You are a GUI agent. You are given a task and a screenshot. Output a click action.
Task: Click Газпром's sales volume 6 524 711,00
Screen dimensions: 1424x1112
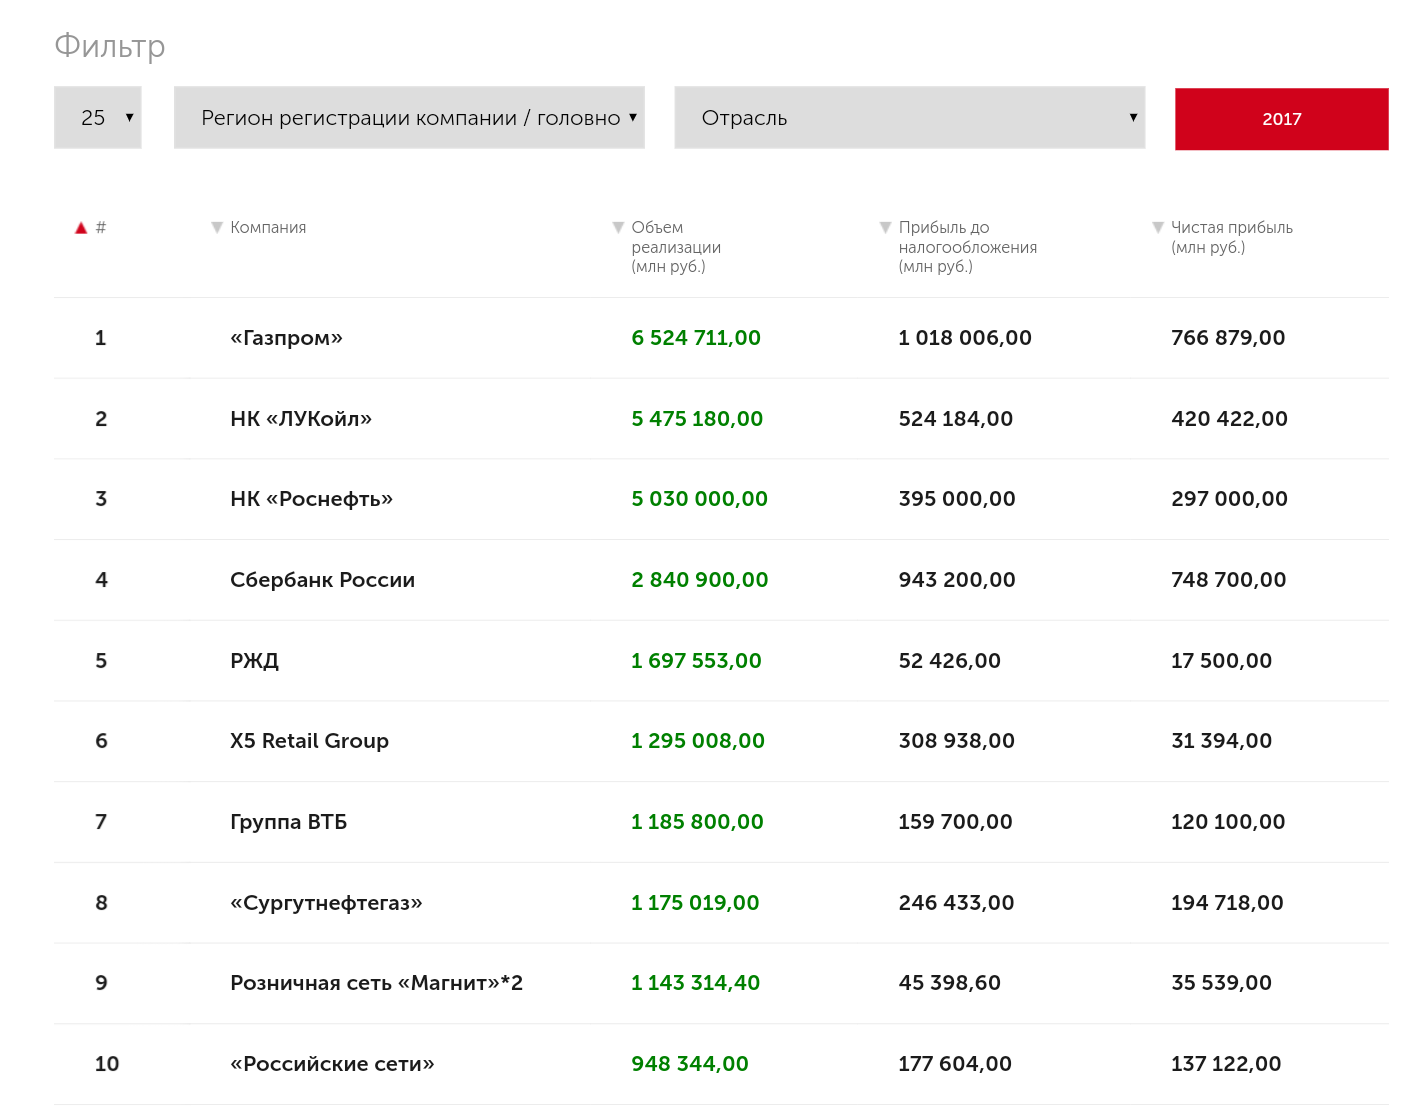point(696,338)
